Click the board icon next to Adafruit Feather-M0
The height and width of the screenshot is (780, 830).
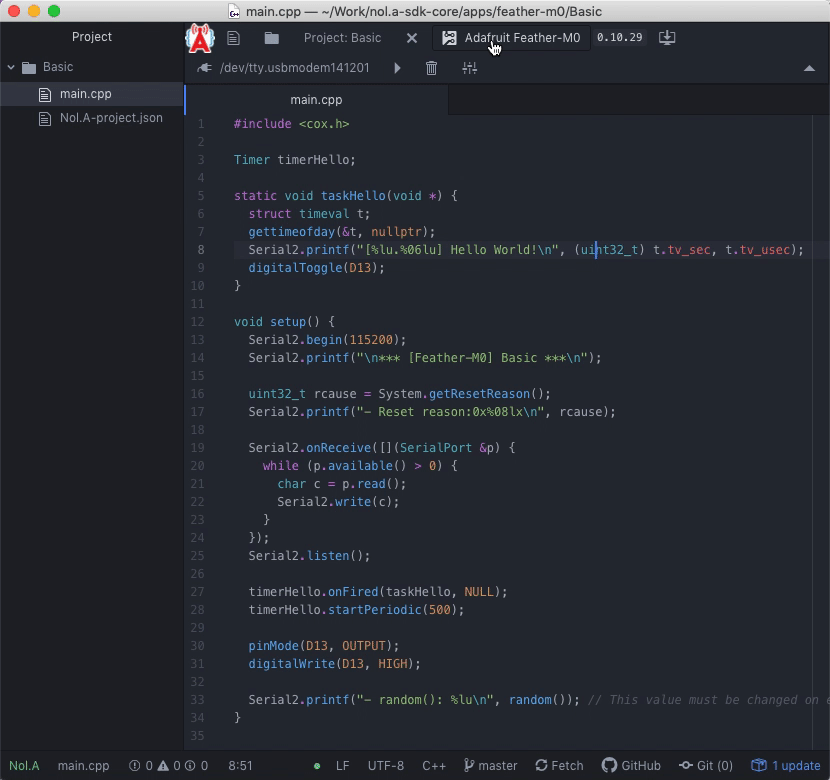(x=449, y=38)
